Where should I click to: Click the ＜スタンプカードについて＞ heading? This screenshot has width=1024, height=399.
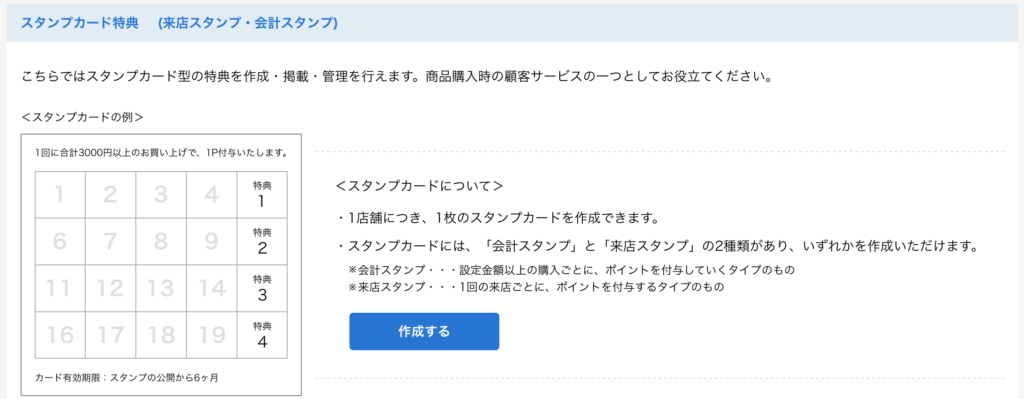tap(419, 185)
